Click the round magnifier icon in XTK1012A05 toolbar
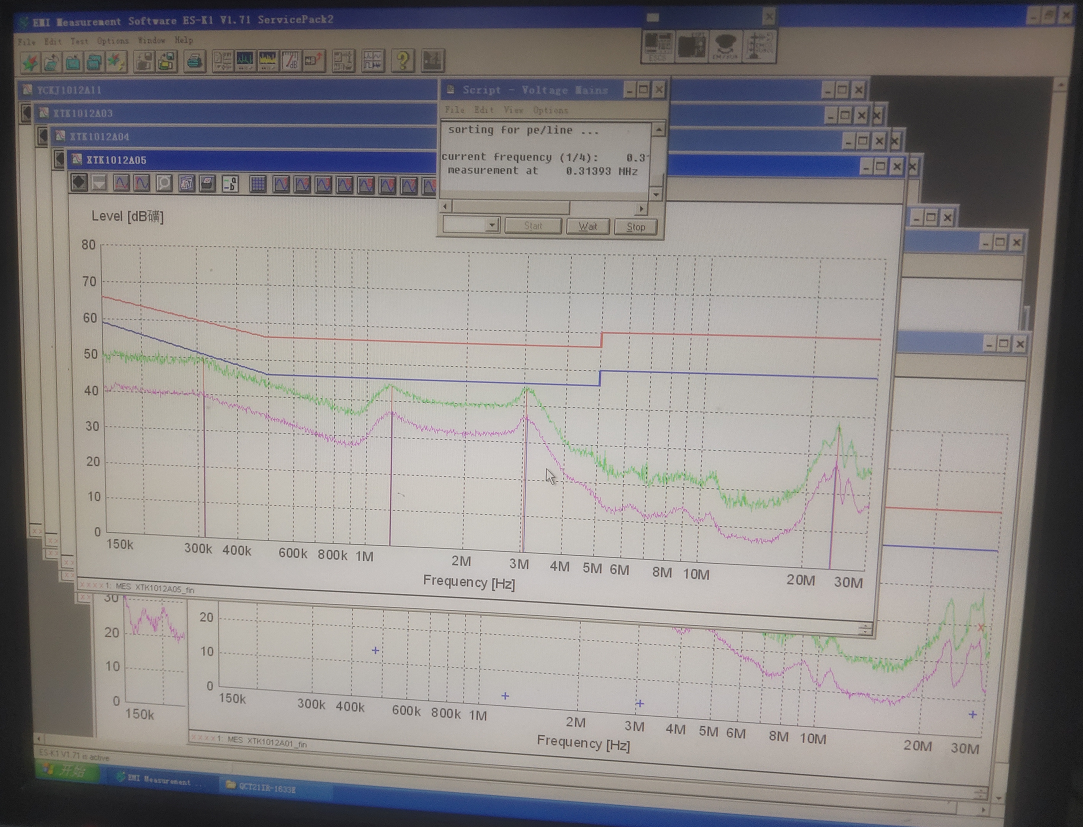This screenshot has height=827, width=1083. point(164,183)
